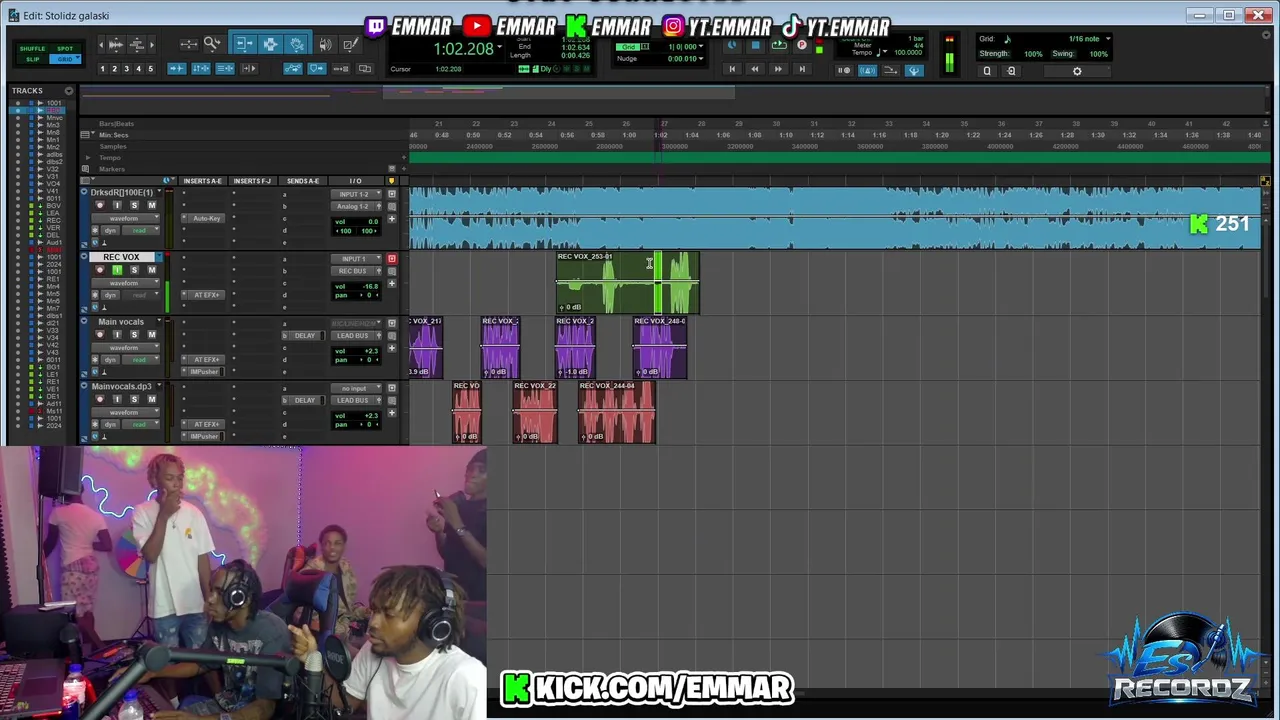Toggle Tab to Transients button
The width and height of the screenshot is (1280, 720).
tap(177, 68)
